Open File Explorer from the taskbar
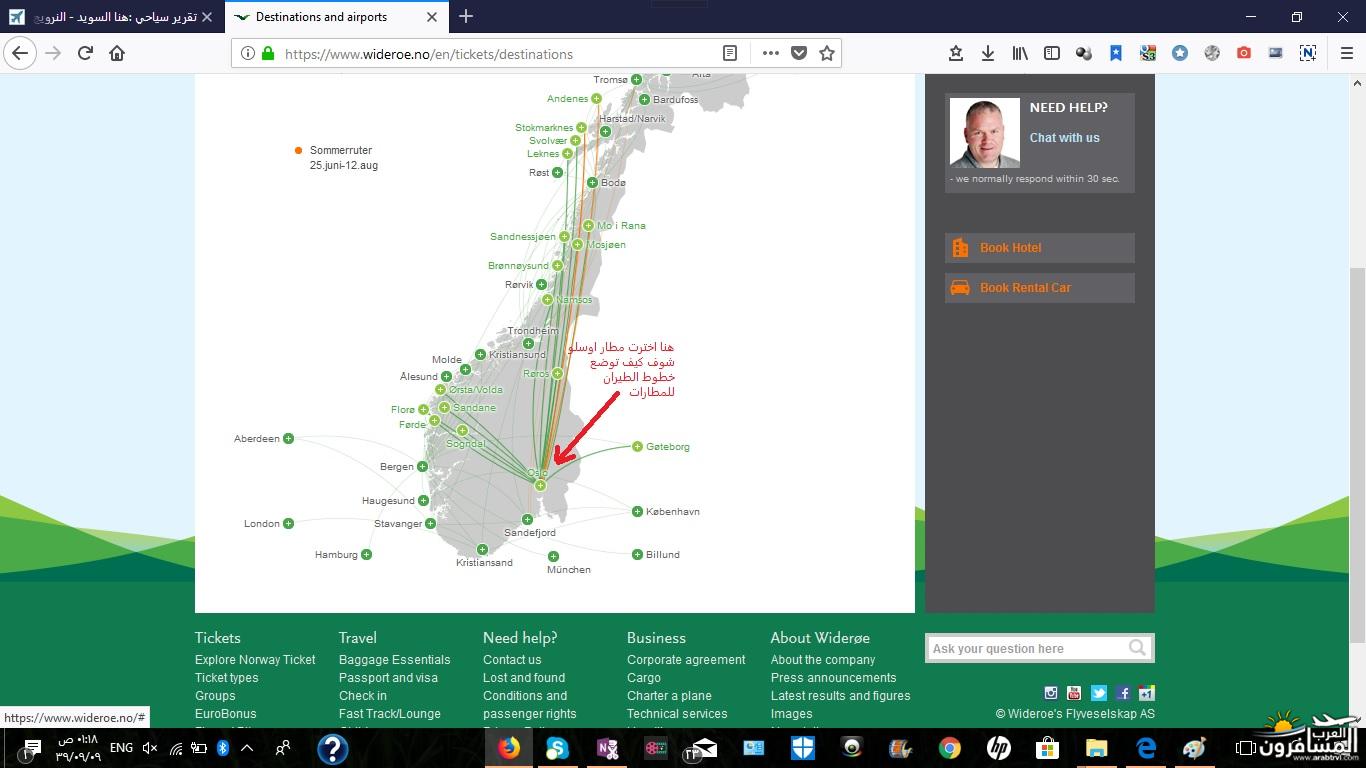 tap(1097, 748)
